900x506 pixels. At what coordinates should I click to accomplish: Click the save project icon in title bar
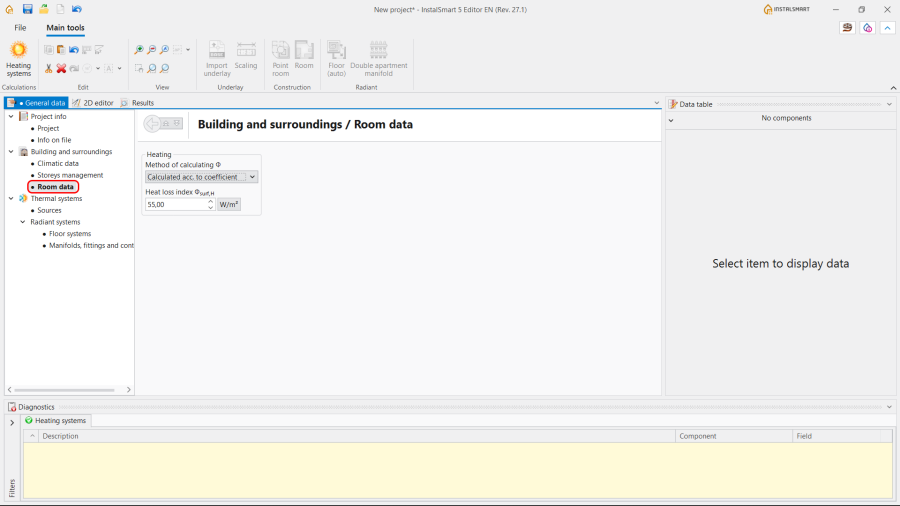coord(27,9)
